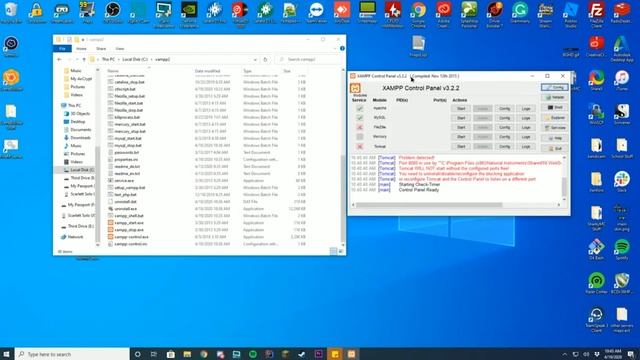This screenshot has width=640, height=360.
Task: Toggle MySQL service checkbox
Action: click(360, 118)
